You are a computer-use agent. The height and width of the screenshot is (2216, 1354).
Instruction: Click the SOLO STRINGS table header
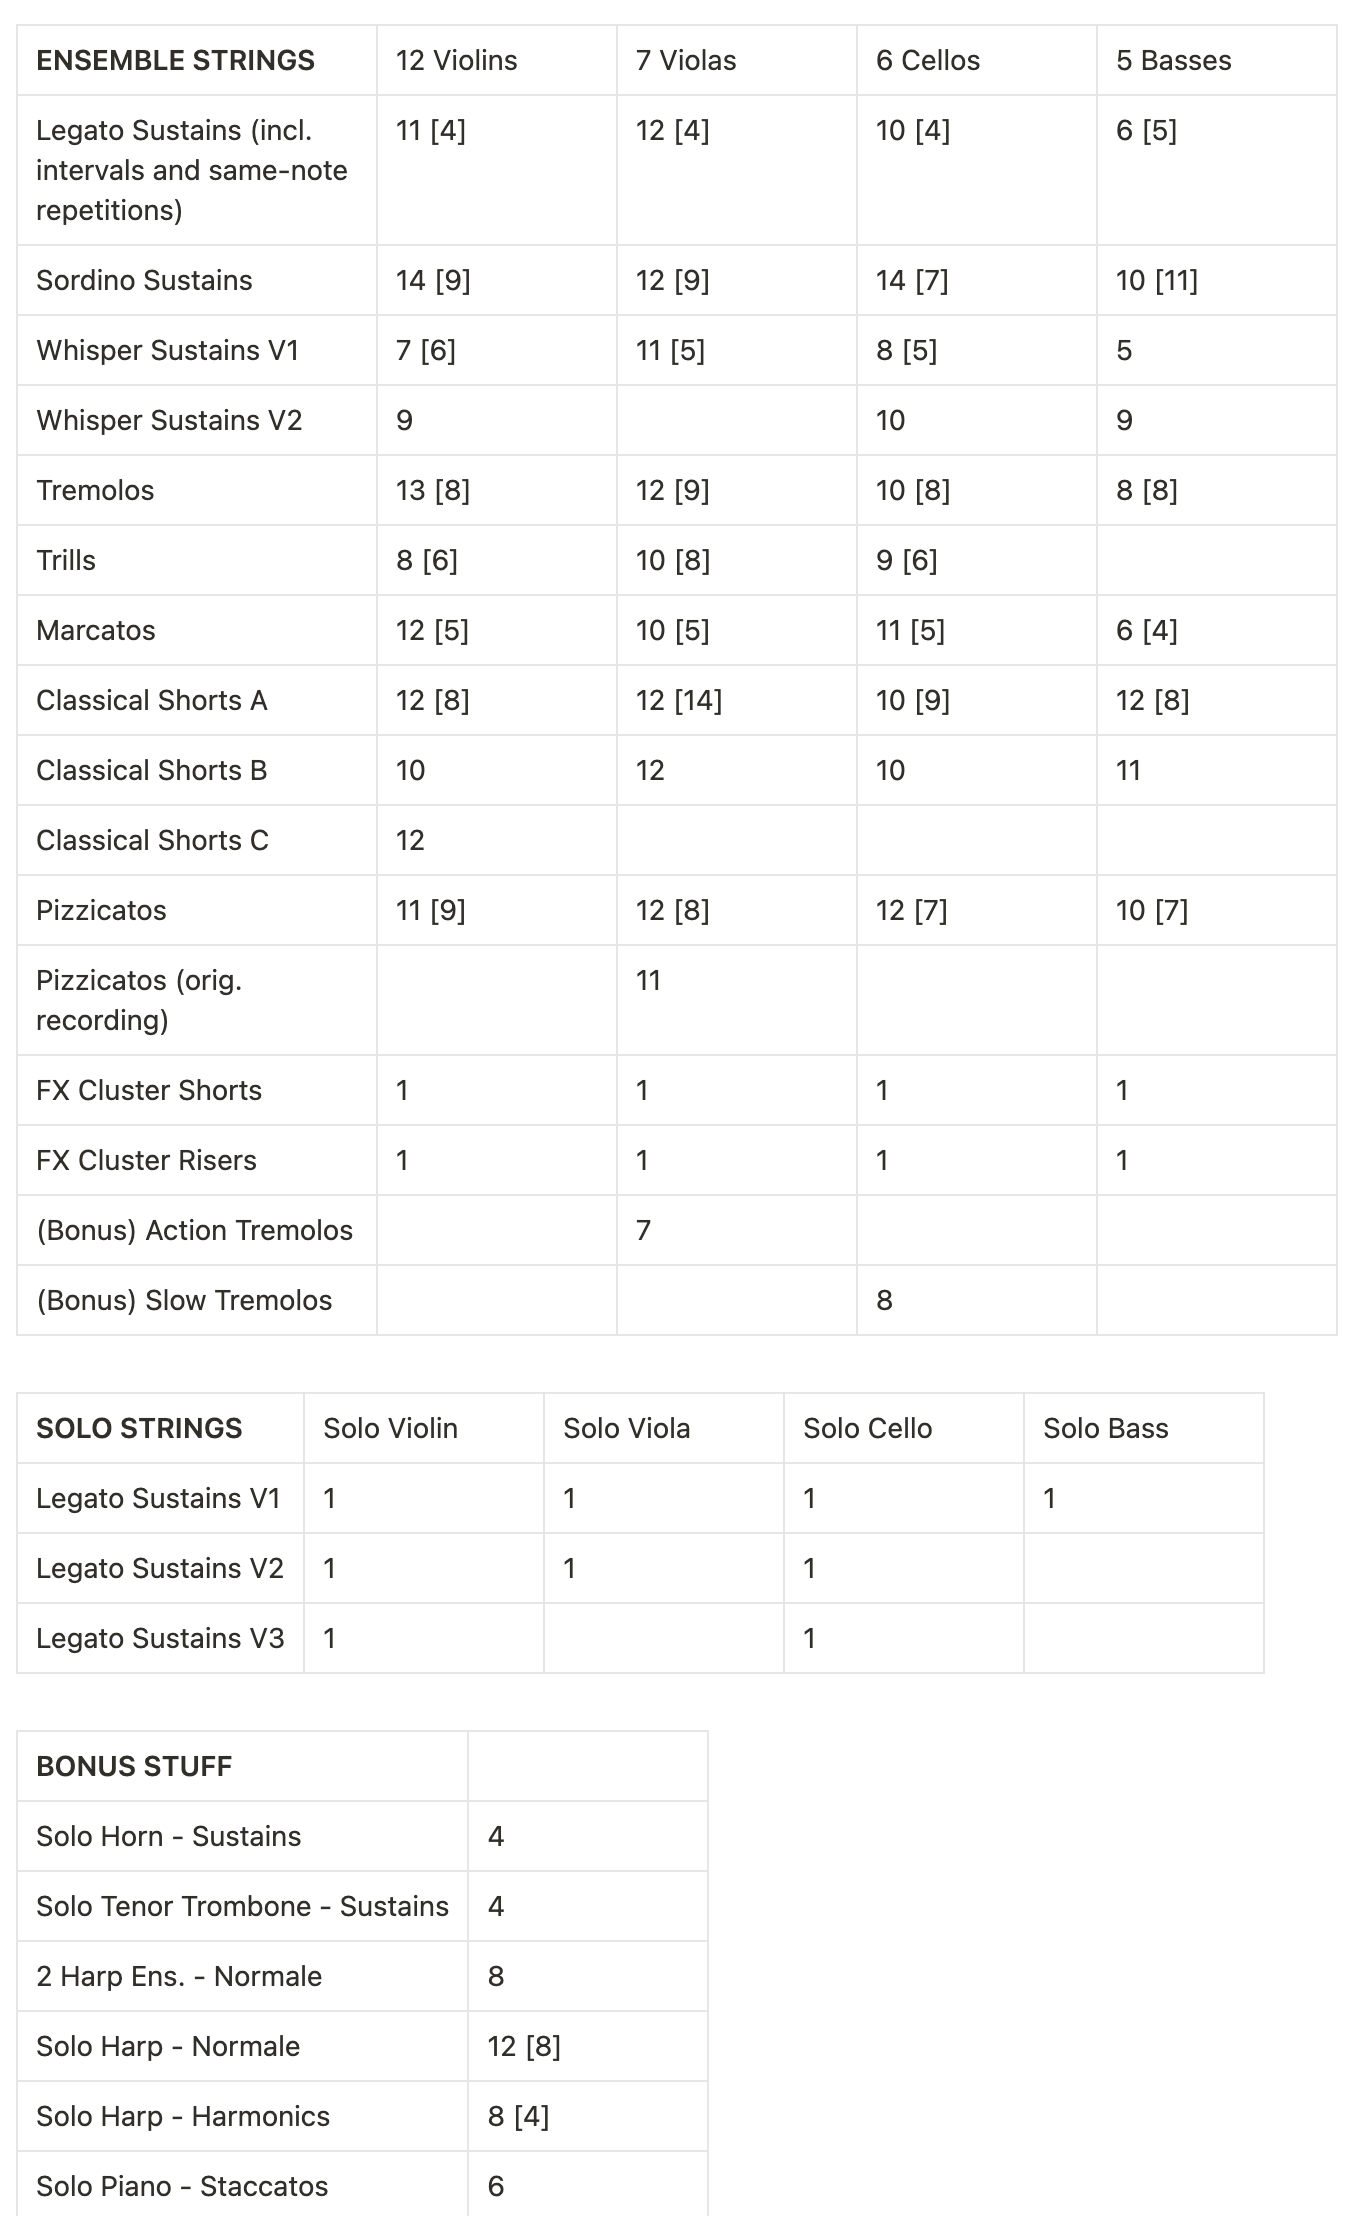click(139, 1428)
